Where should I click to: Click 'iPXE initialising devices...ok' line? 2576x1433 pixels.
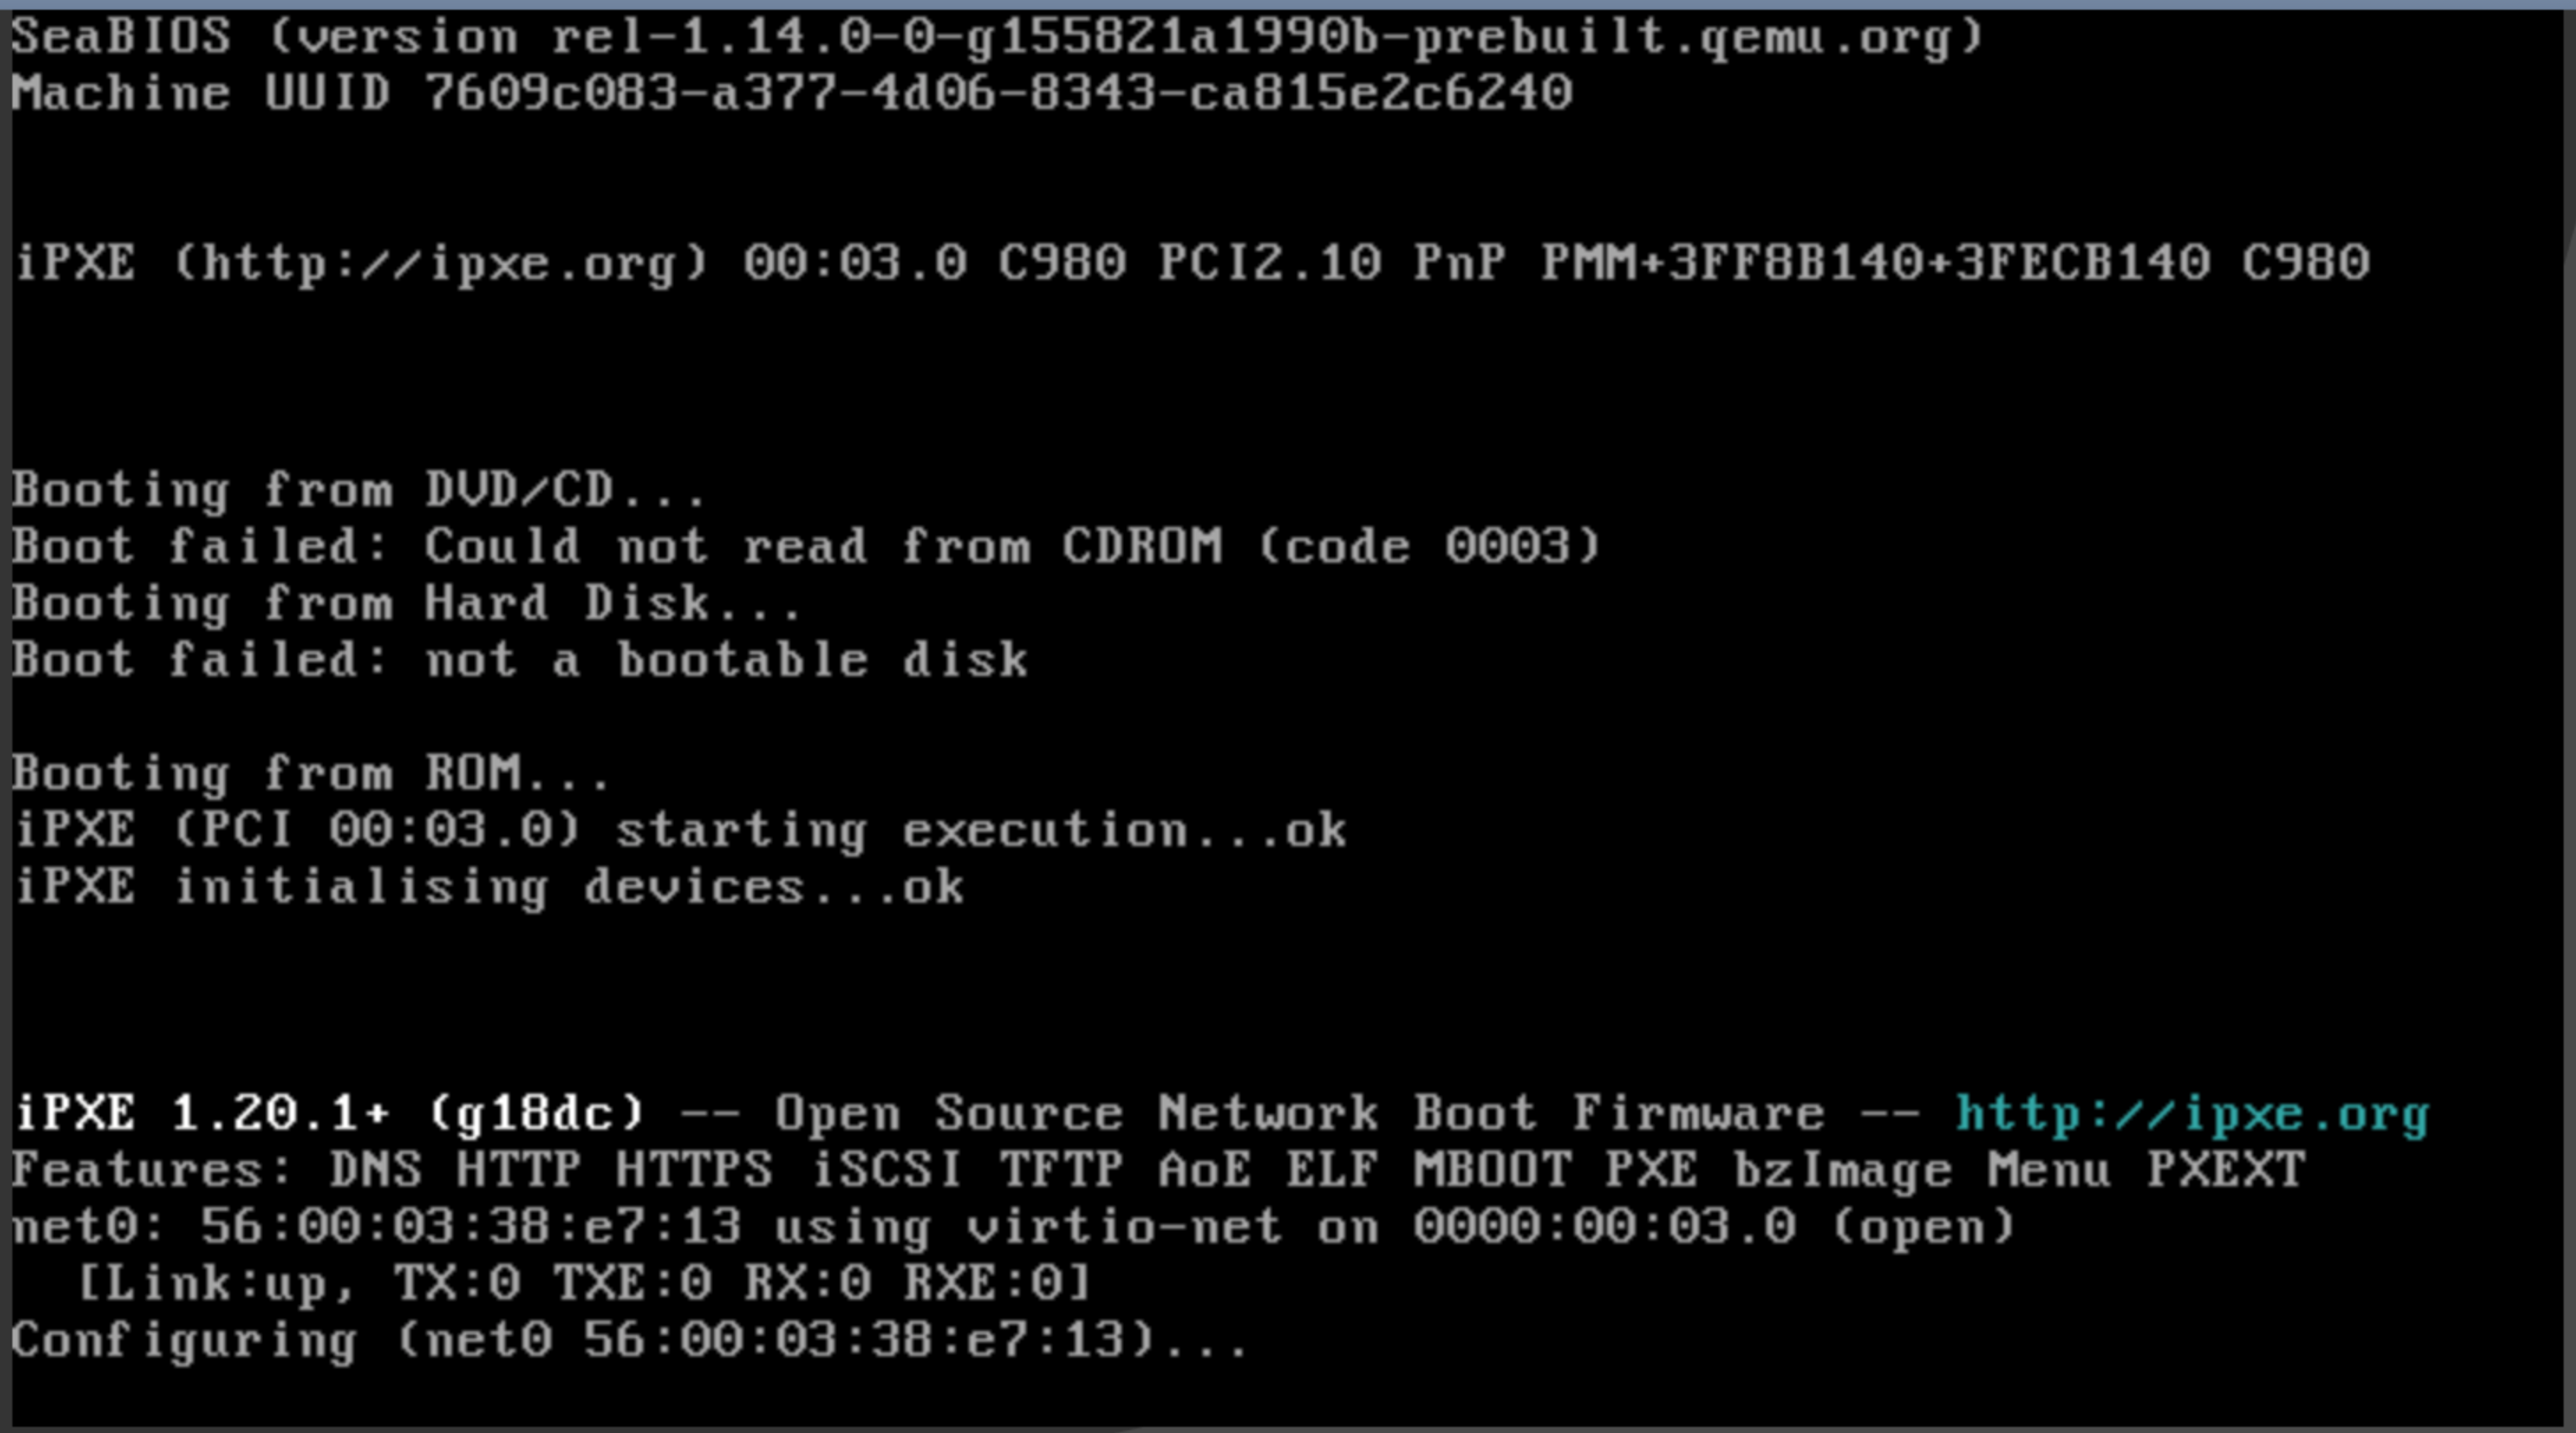[x=490, y=887]
